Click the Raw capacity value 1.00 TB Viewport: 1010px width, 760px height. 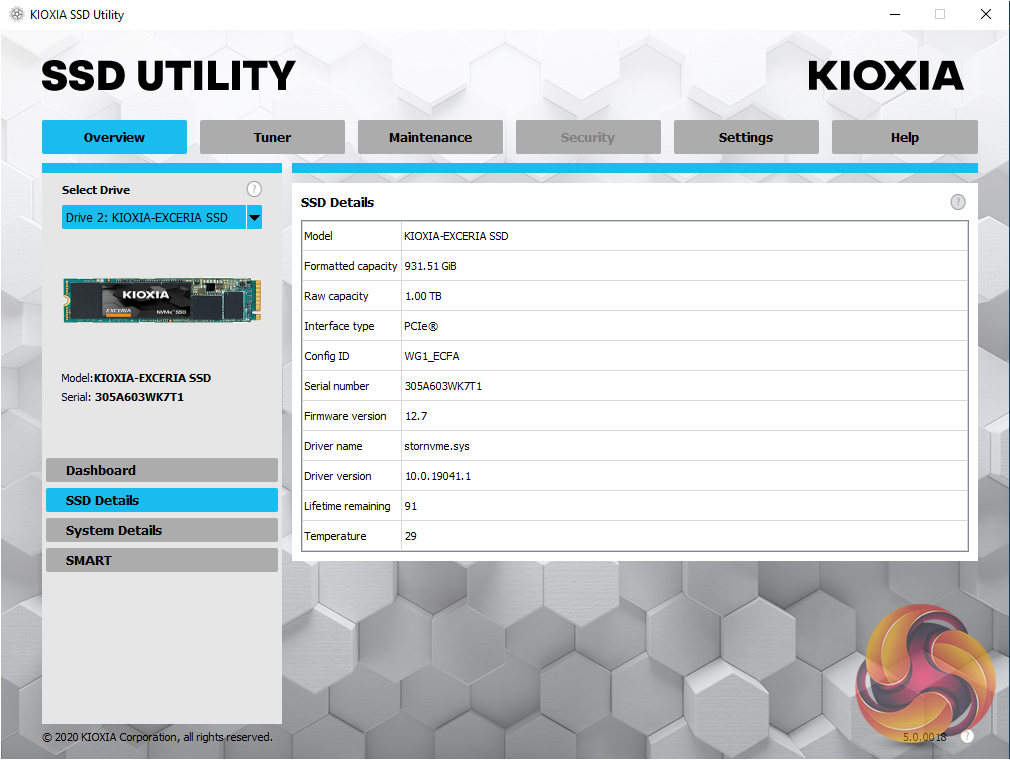pos(423,296)
